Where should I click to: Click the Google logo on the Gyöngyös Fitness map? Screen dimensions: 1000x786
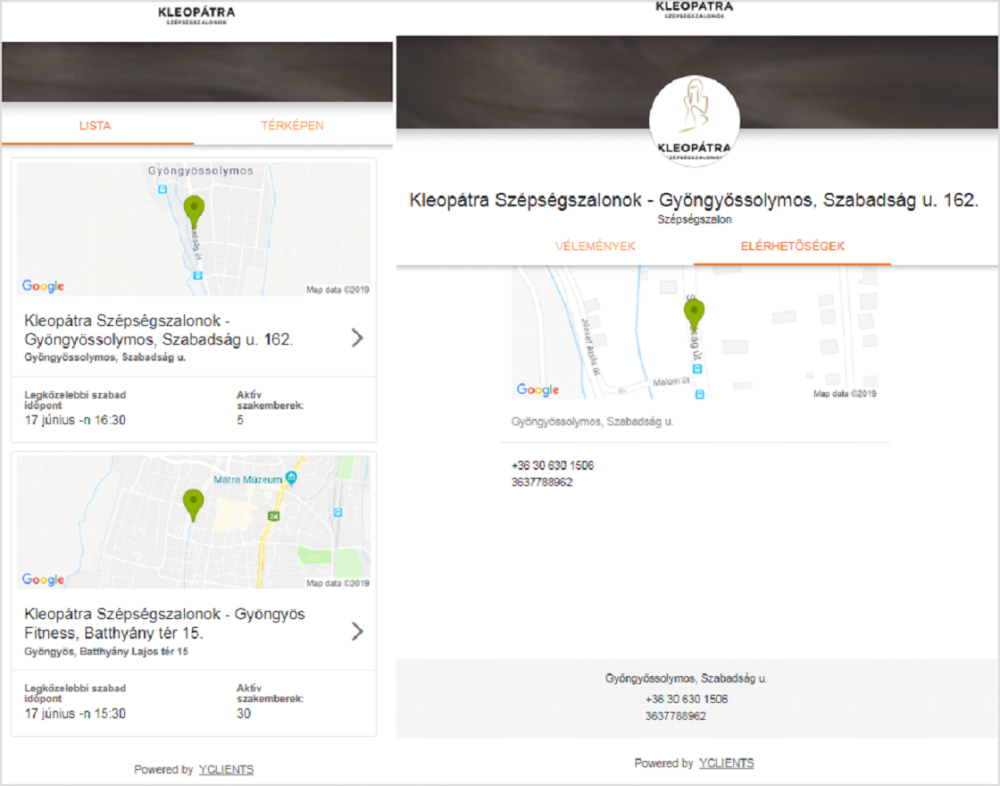[43, 579]
